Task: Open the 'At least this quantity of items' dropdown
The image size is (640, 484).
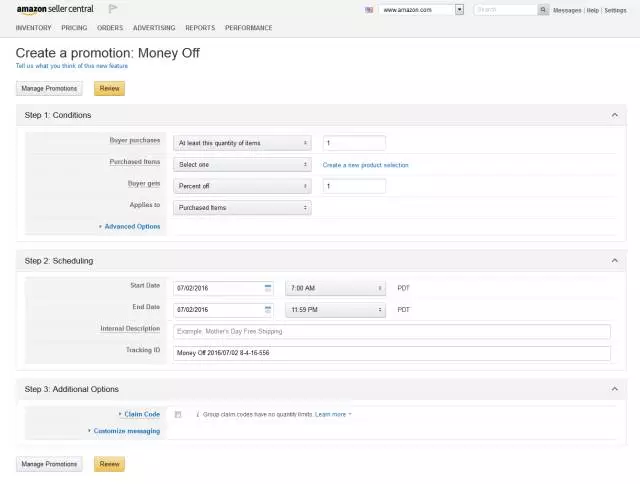Action: (x=242, y=143)
